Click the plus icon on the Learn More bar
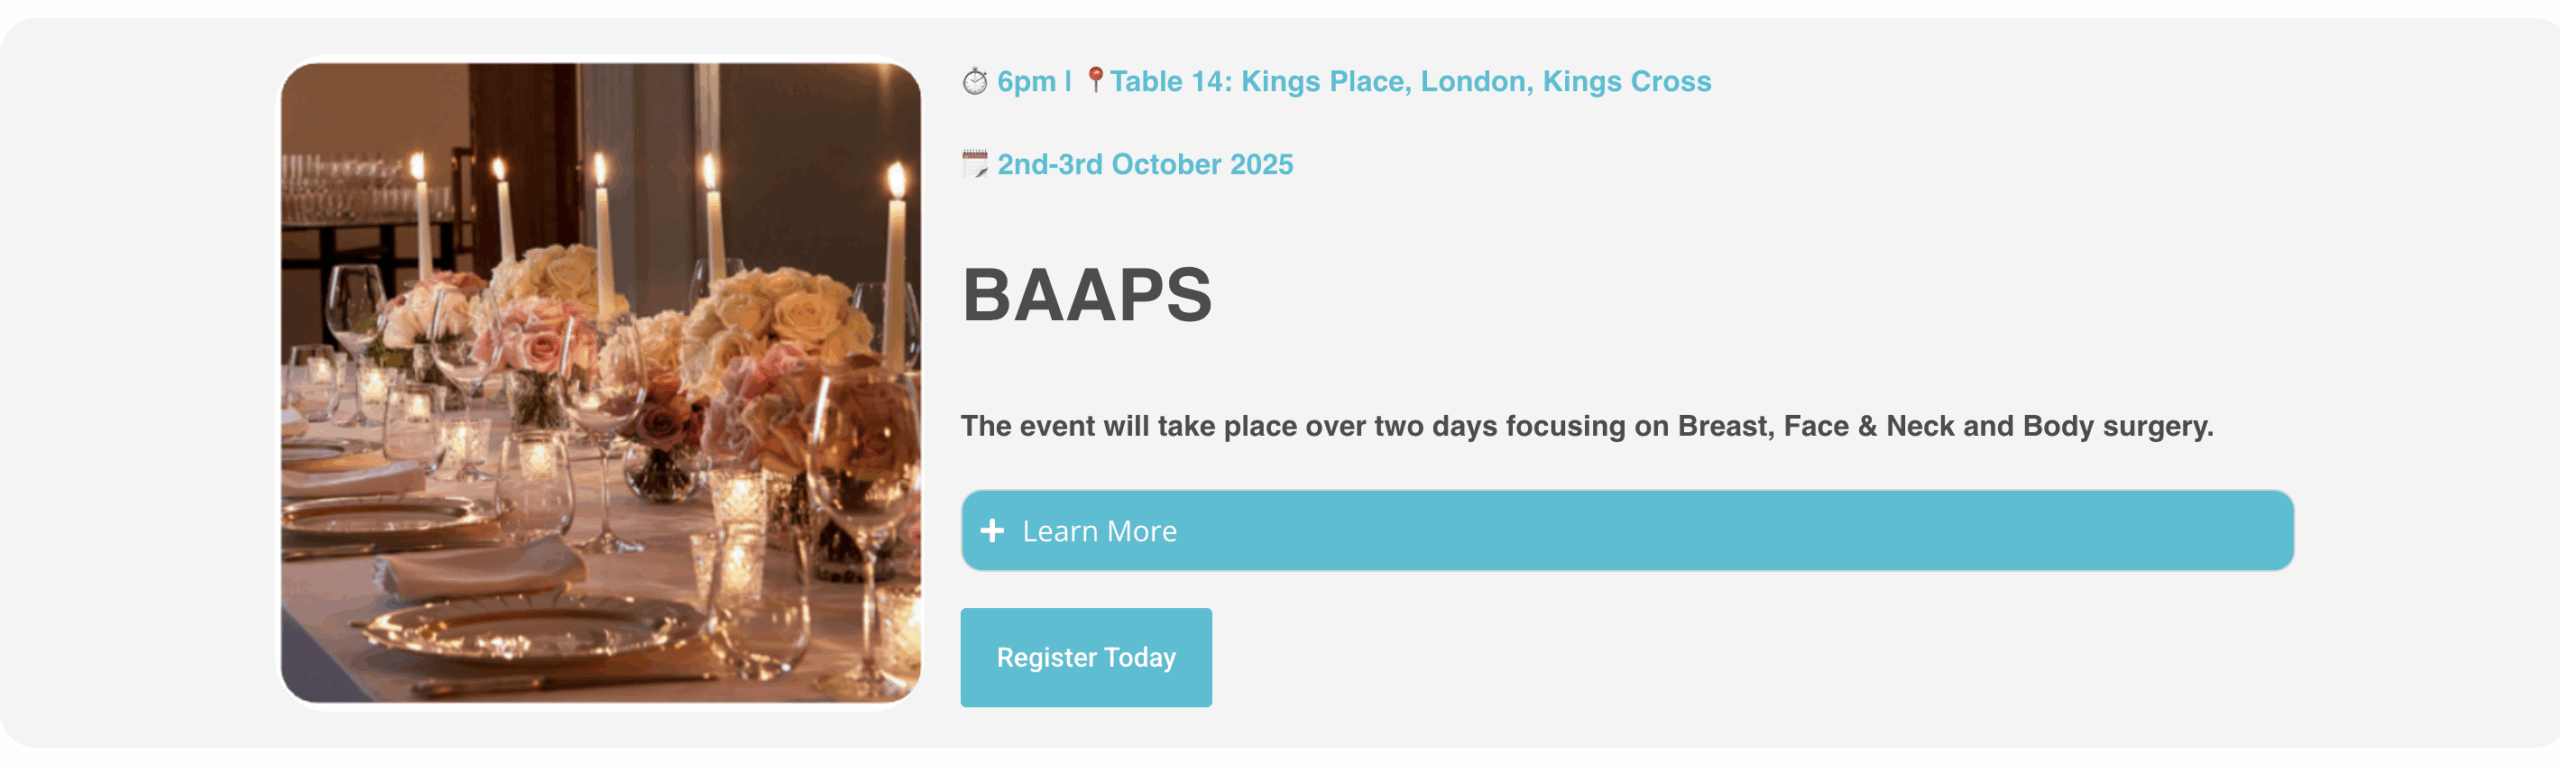Viewport: 2560px width, 765px height. [993, 531]
